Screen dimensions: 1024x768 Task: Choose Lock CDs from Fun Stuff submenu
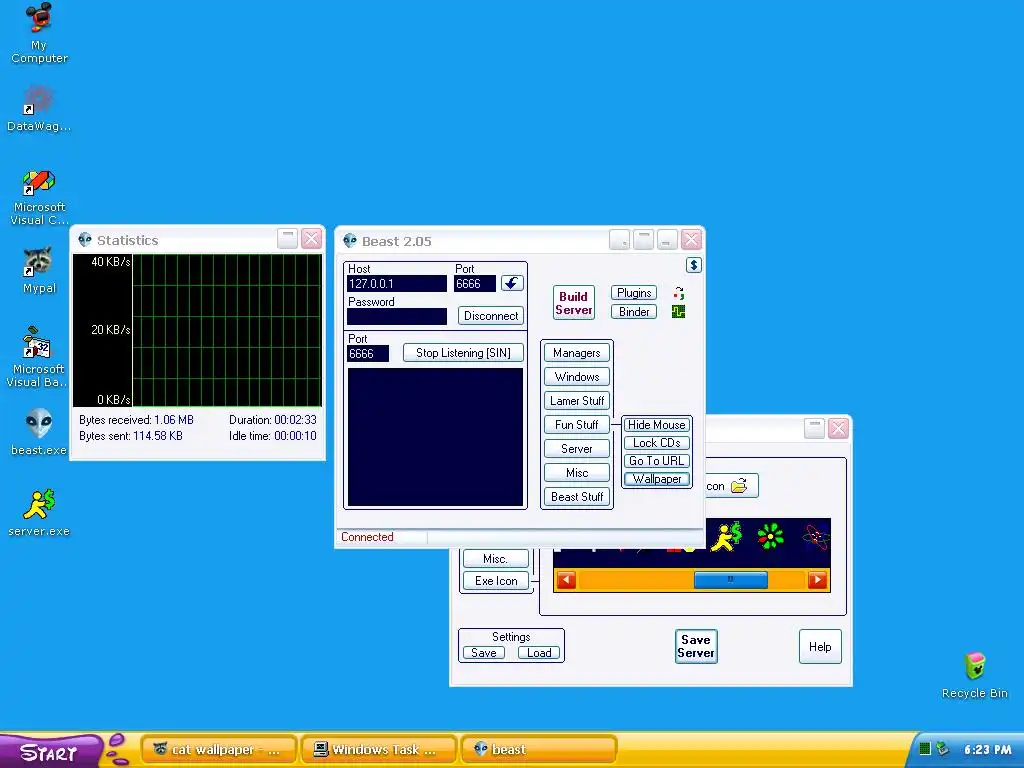[656, 443]
